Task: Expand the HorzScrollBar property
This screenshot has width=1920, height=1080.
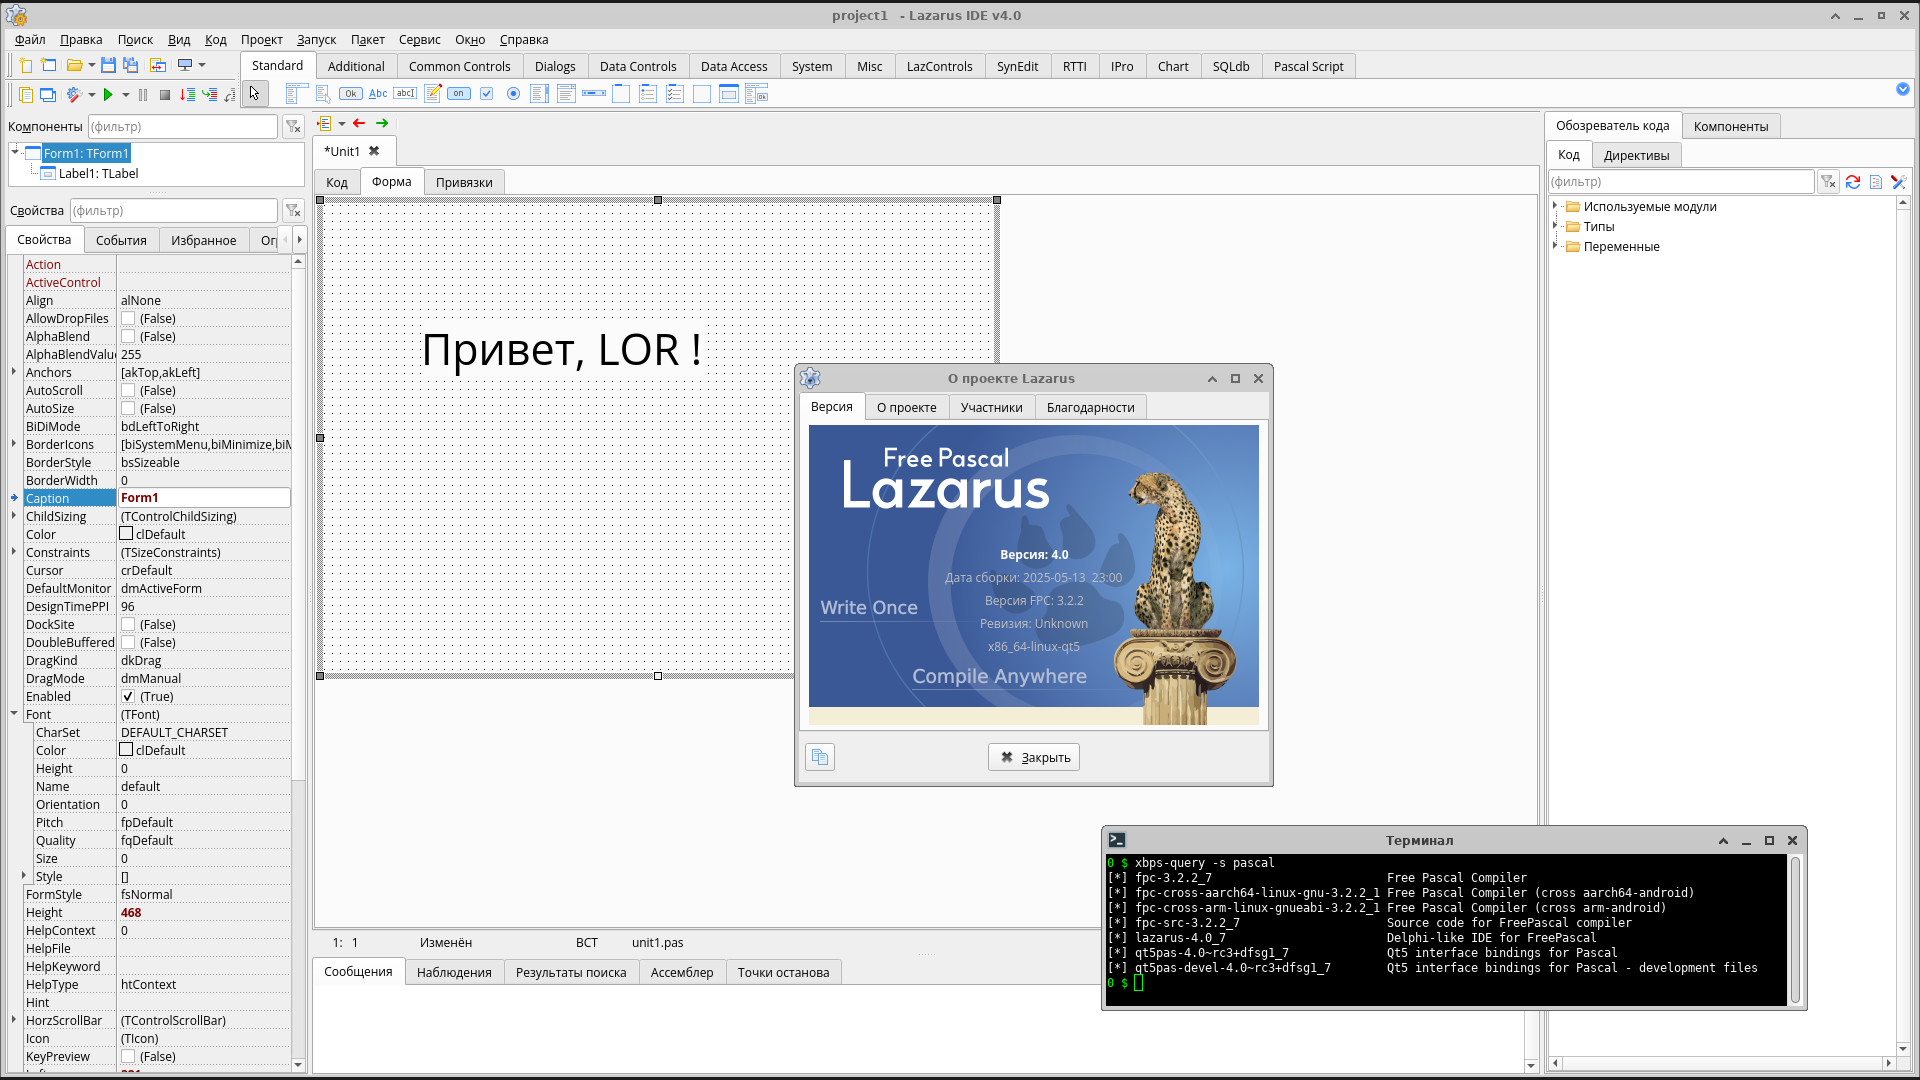Action: click(x=14, y=1020)
